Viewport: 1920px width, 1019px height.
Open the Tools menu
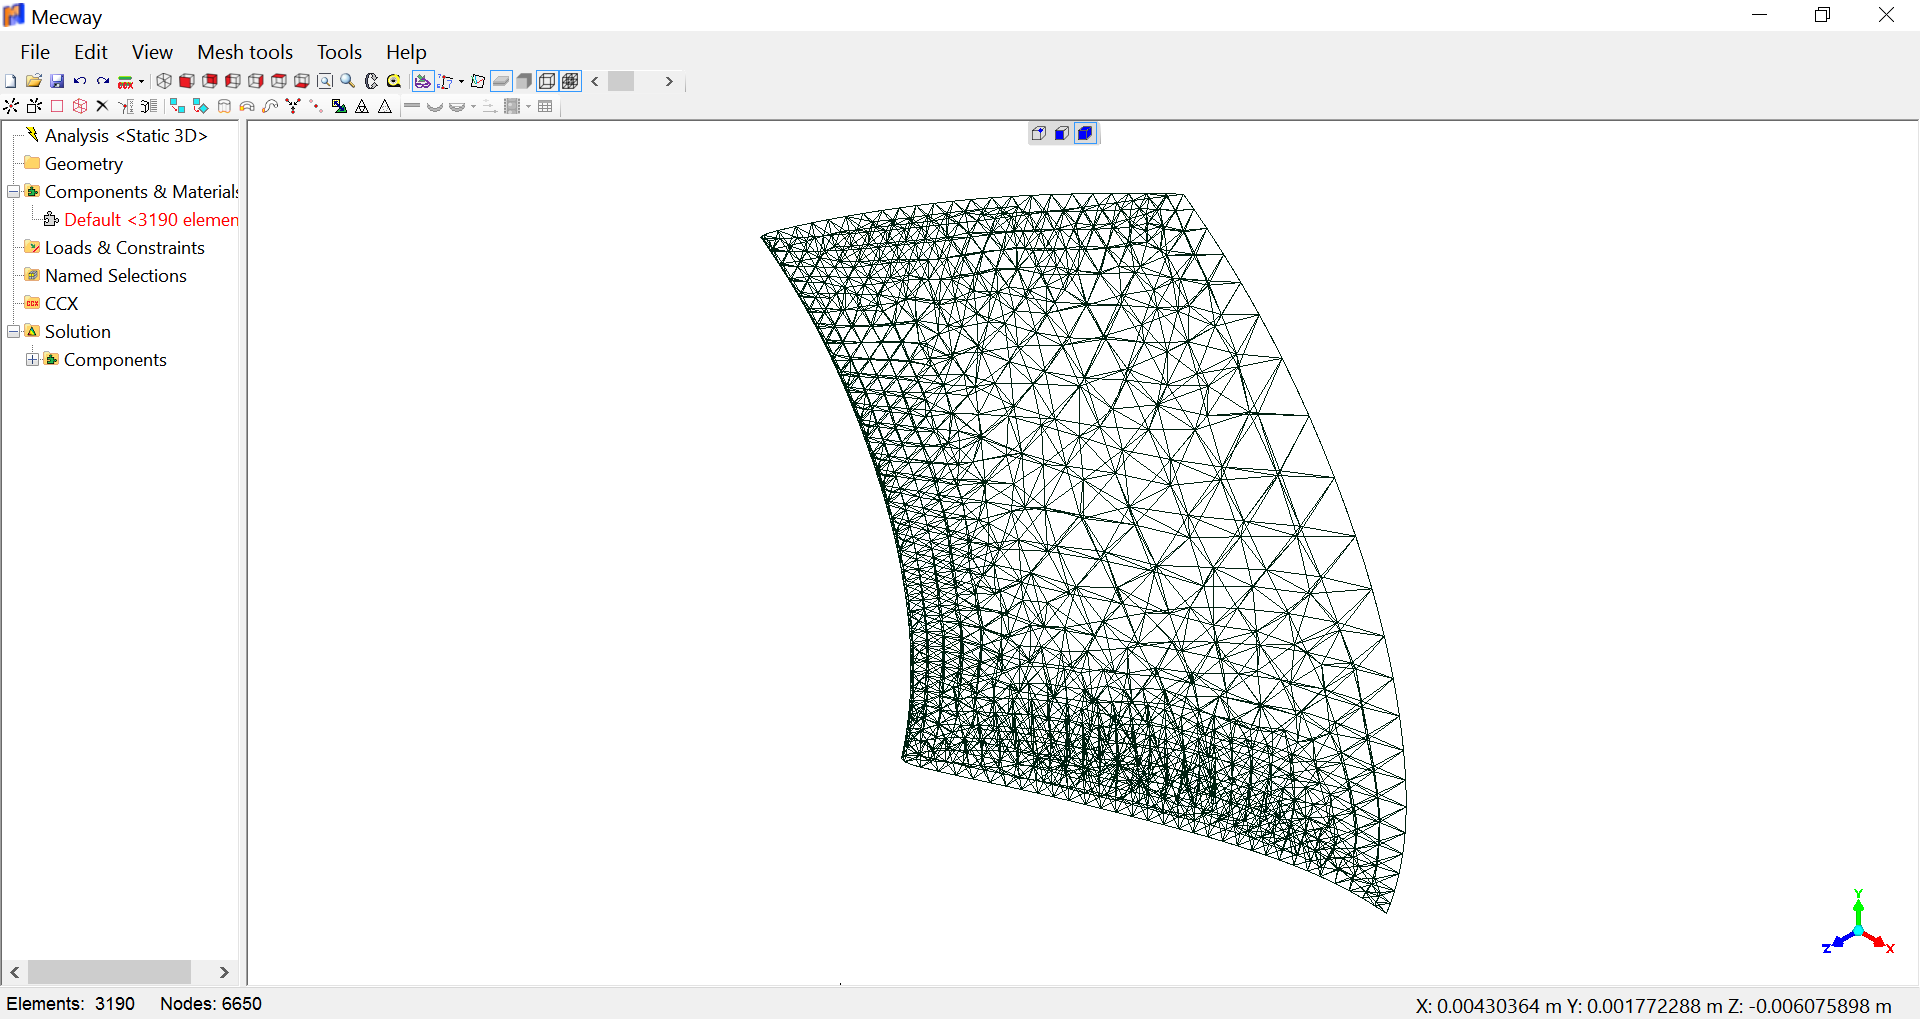coord(339,52)
